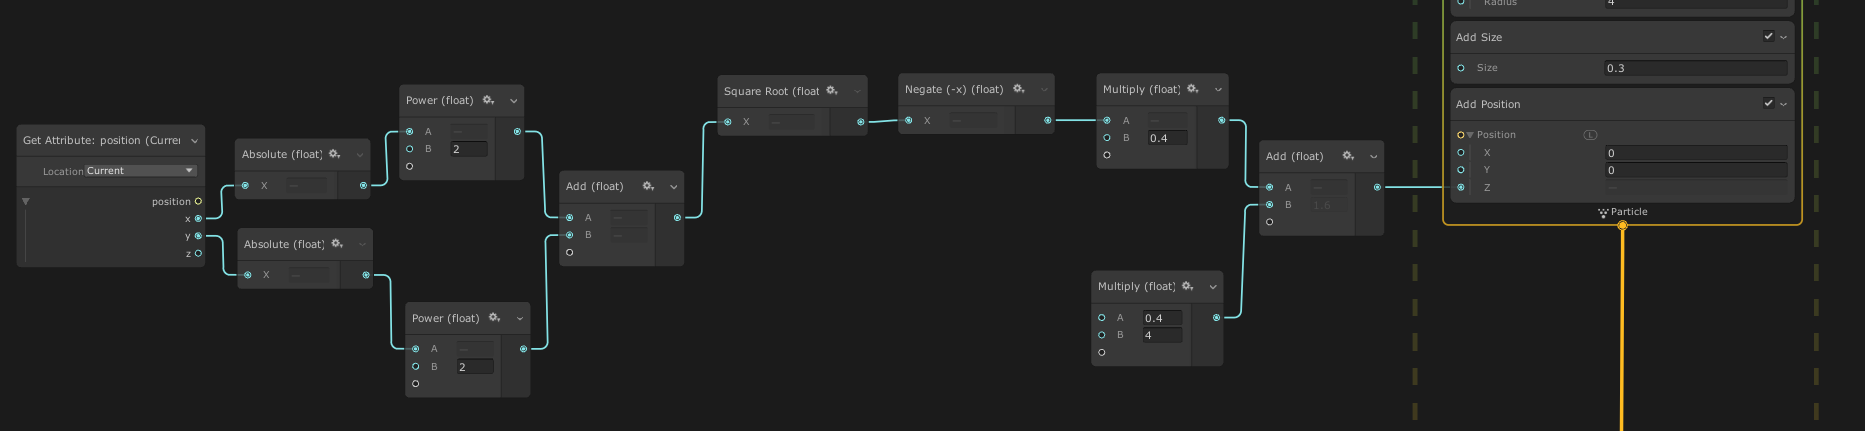
Task: Edit the Position X field value 0
Action: click(1695, 153)
